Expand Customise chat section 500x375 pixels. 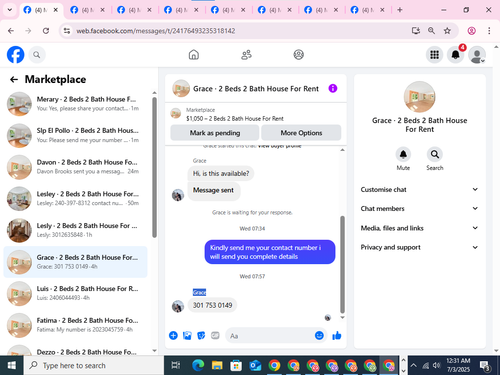tap(419, 189)
